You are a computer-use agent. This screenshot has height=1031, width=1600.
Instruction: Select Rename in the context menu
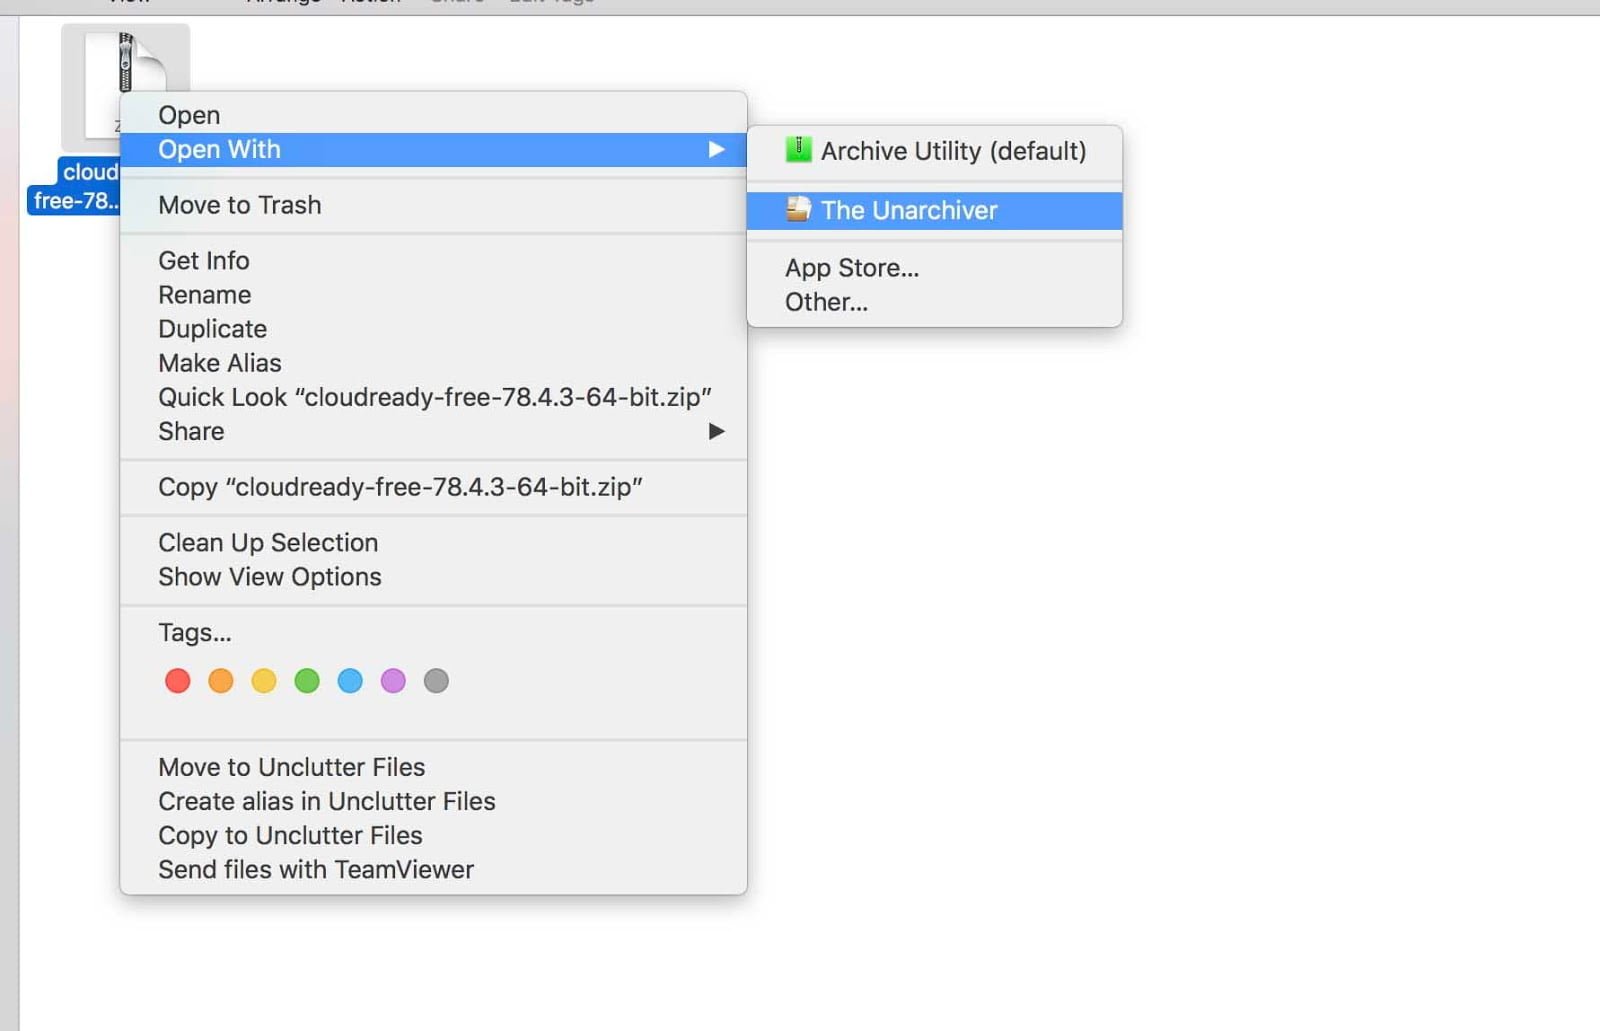coord(204,294)
